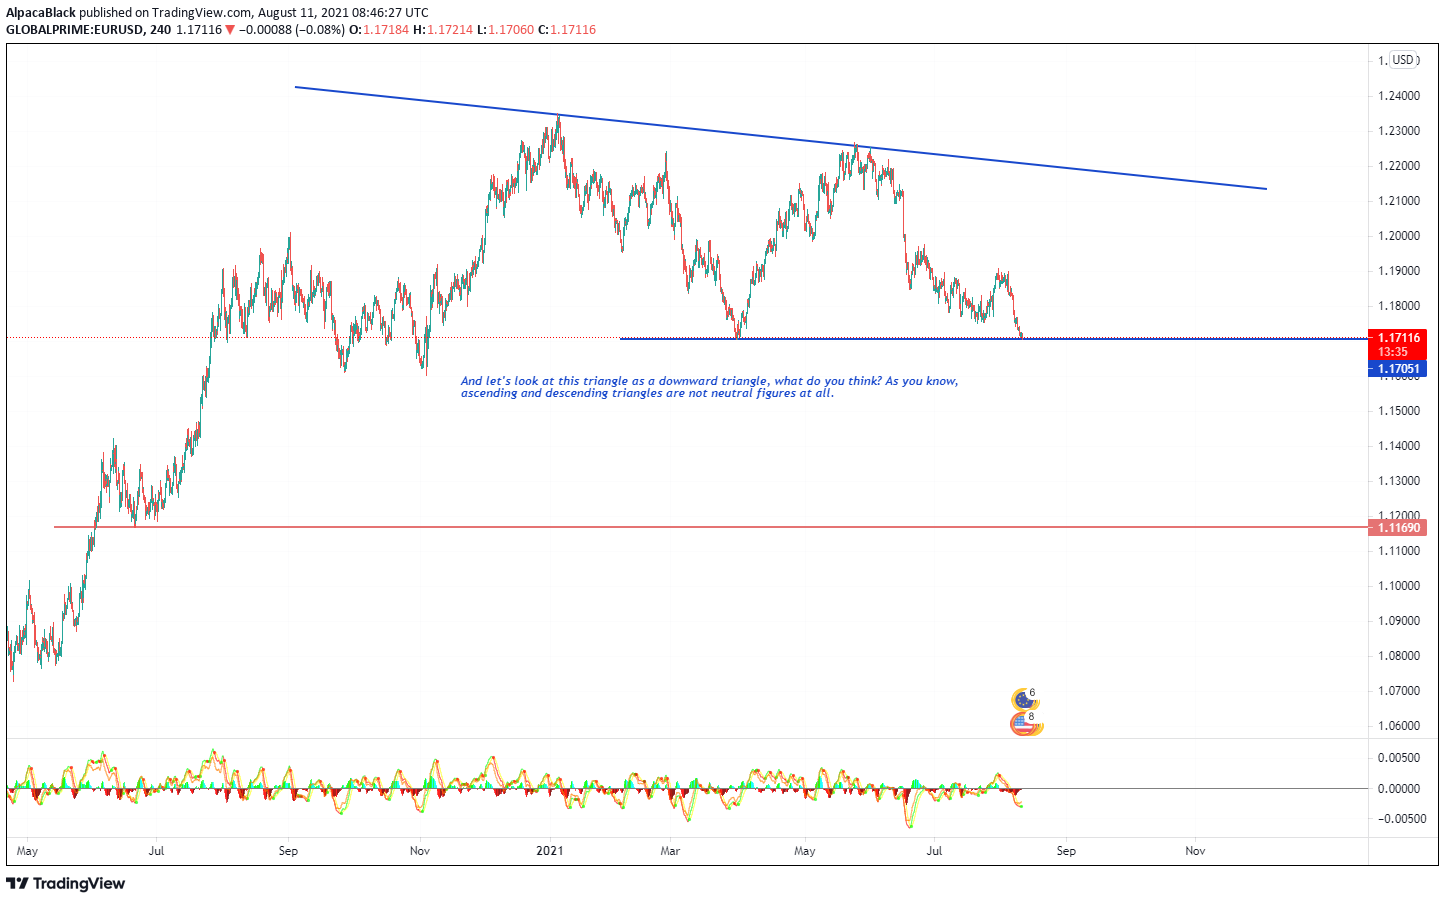The width and height of the screenshot is (1445, 902).
Task: Click the red 1.11690 price label
Action: pyautogui.click(x=1397, y=528)
